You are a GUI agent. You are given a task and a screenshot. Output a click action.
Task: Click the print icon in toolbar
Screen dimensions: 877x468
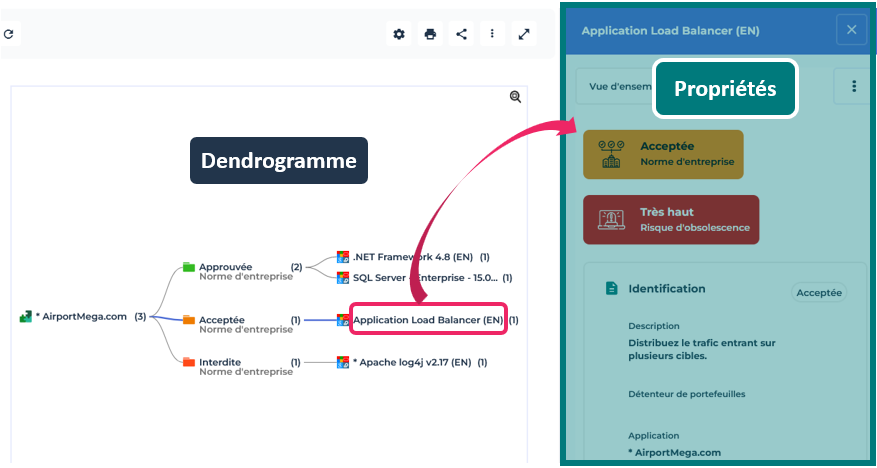coord(430,34)
